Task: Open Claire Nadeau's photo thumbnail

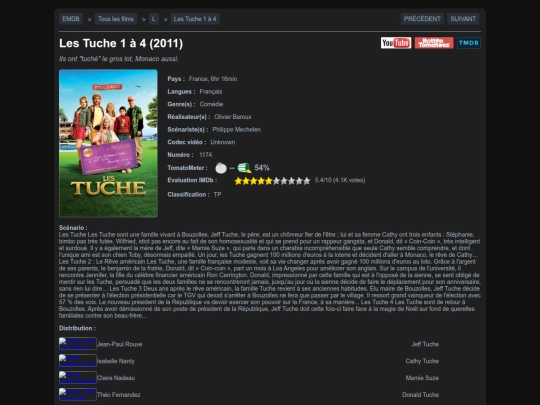Action: point(77,377)
